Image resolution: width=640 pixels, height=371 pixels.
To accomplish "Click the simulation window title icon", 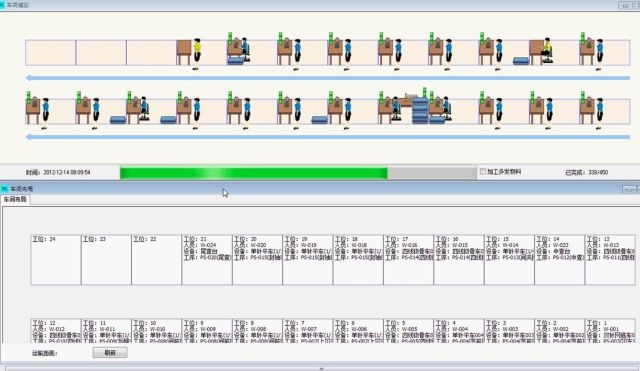I will click(2, 5).
